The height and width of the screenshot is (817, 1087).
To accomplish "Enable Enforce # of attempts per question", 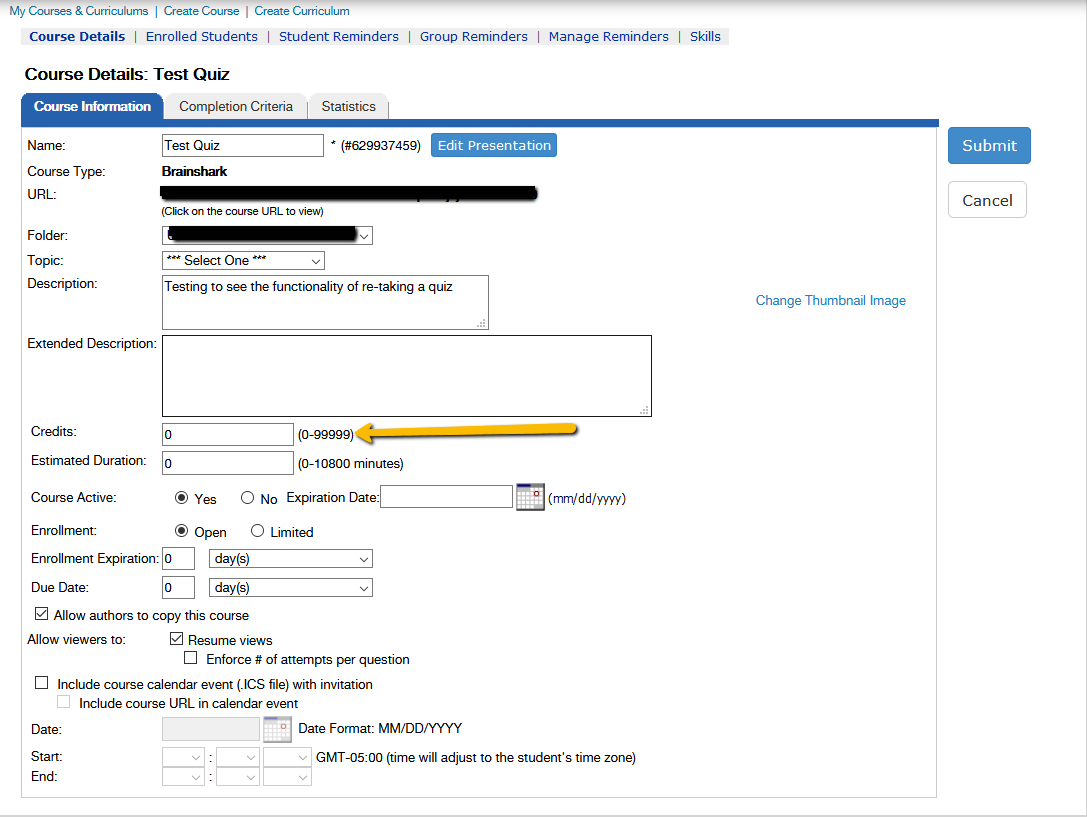I will (x=191, y=658).
